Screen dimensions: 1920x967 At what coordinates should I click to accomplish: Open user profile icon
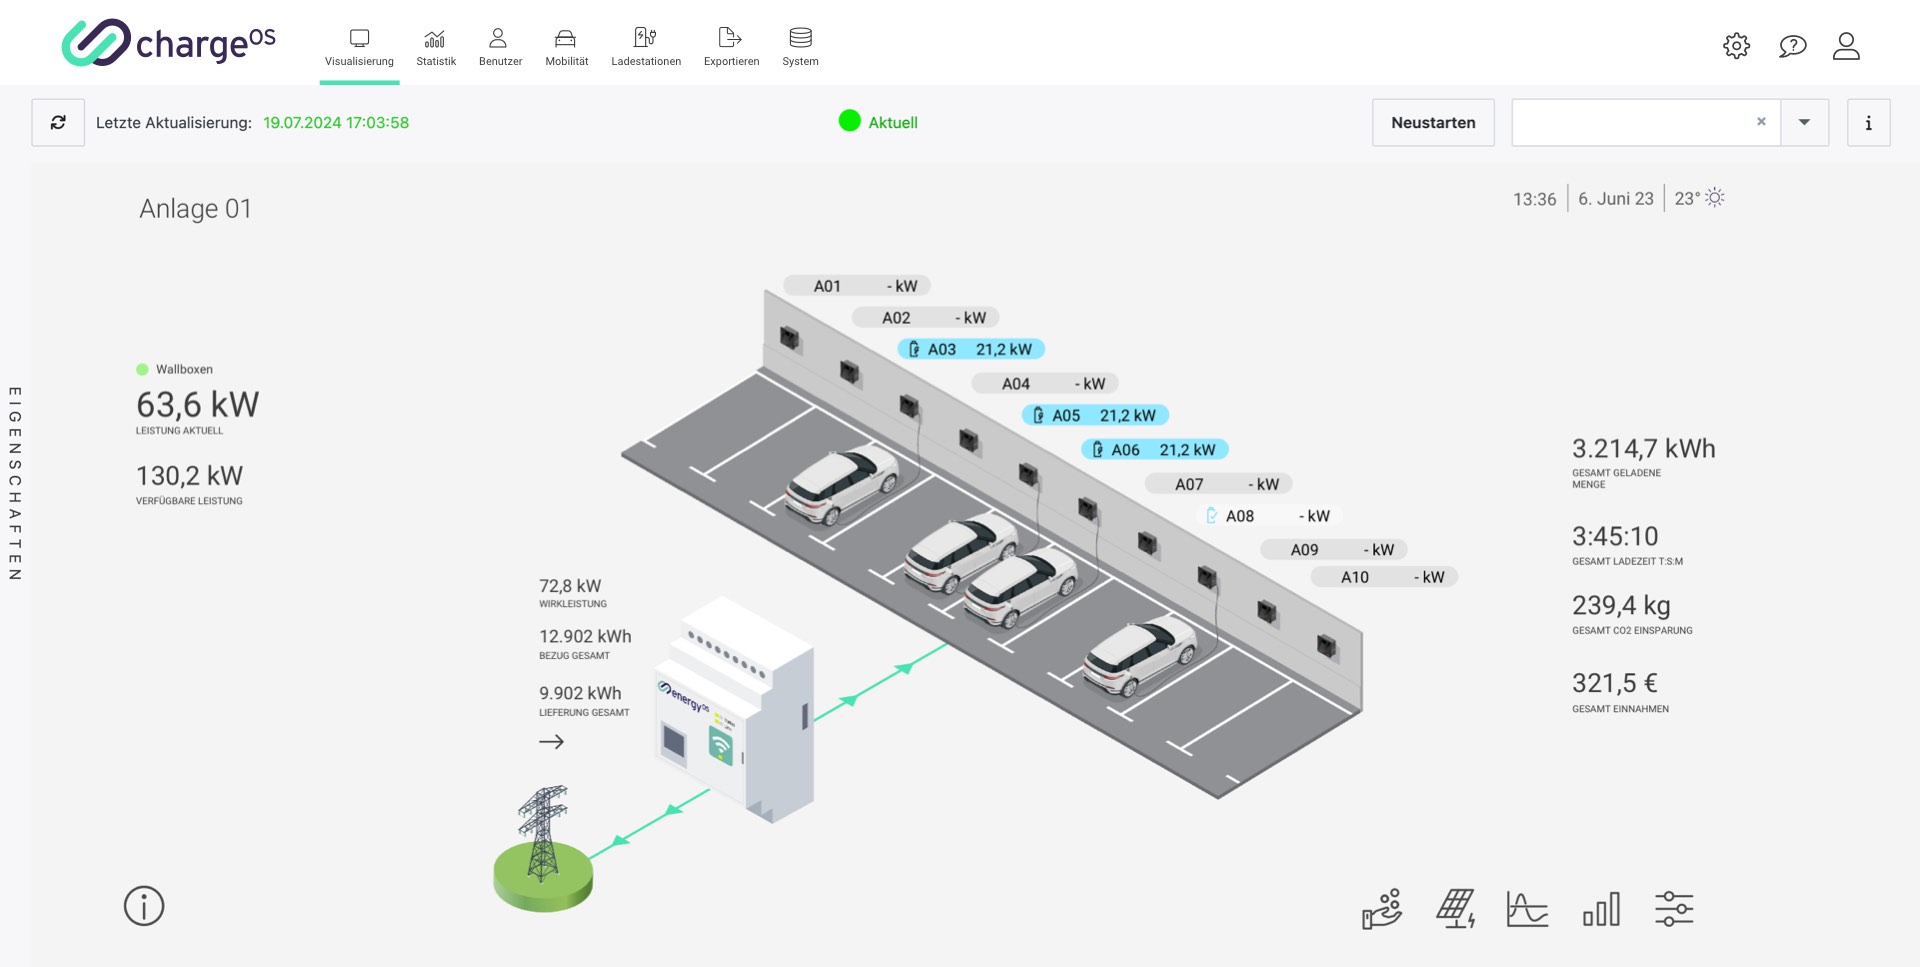[1846, 46]
